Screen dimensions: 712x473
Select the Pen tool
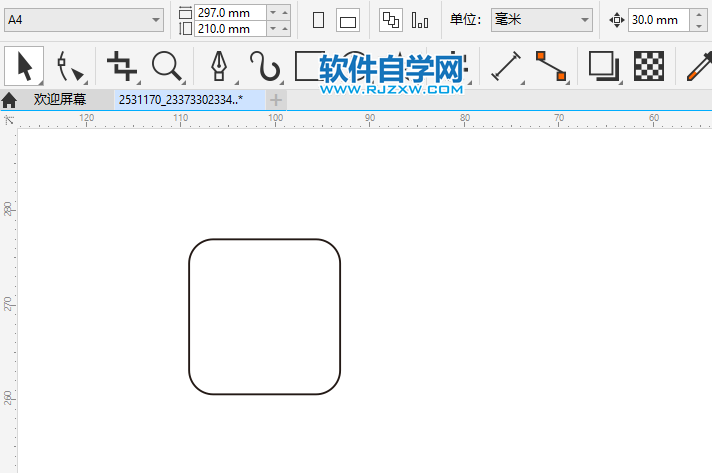[x=219, y=66]
